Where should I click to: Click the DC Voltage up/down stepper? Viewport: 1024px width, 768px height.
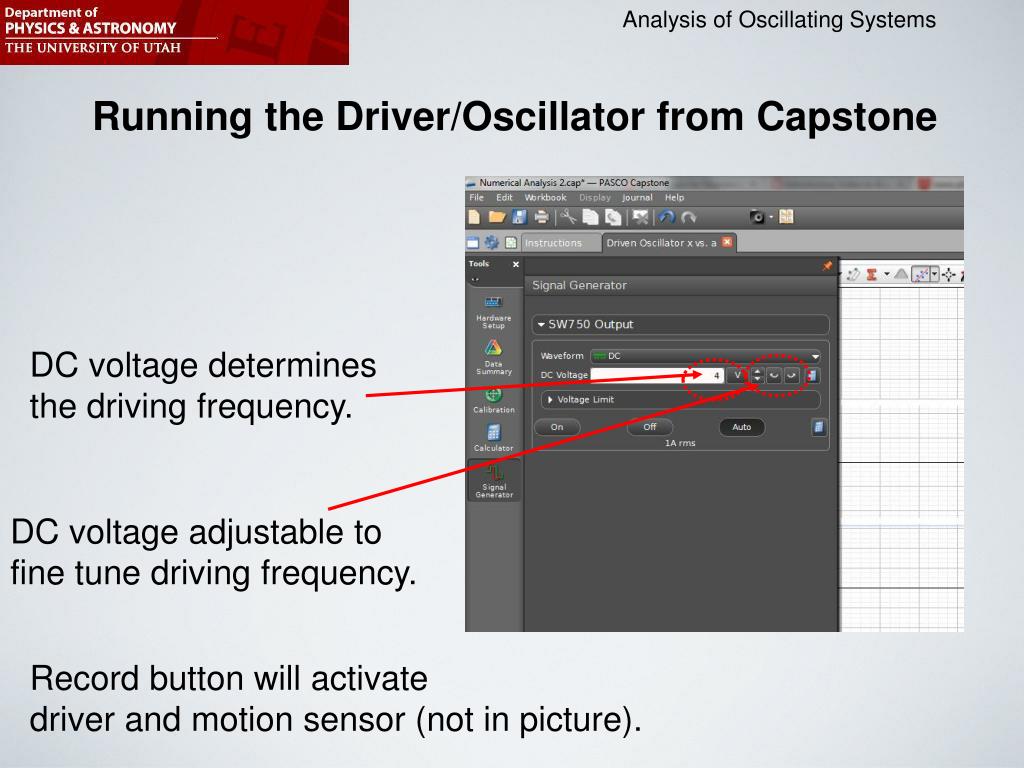pos(757,376)
